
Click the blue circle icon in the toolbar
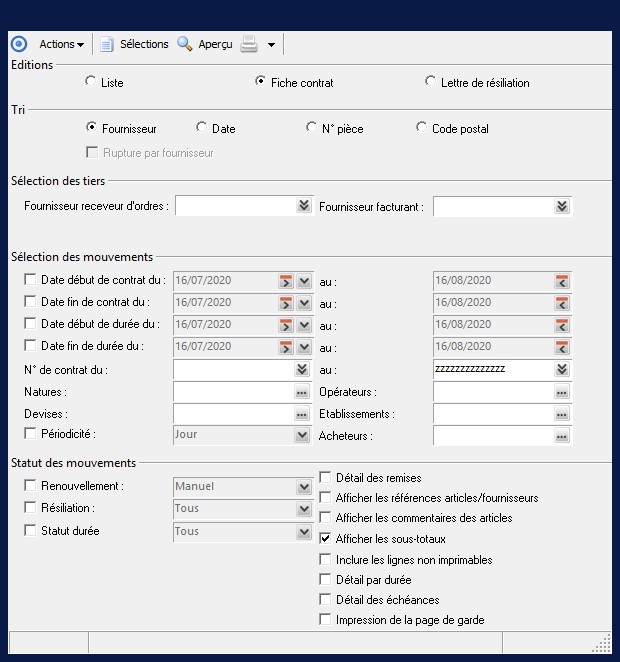pos(19,44)
